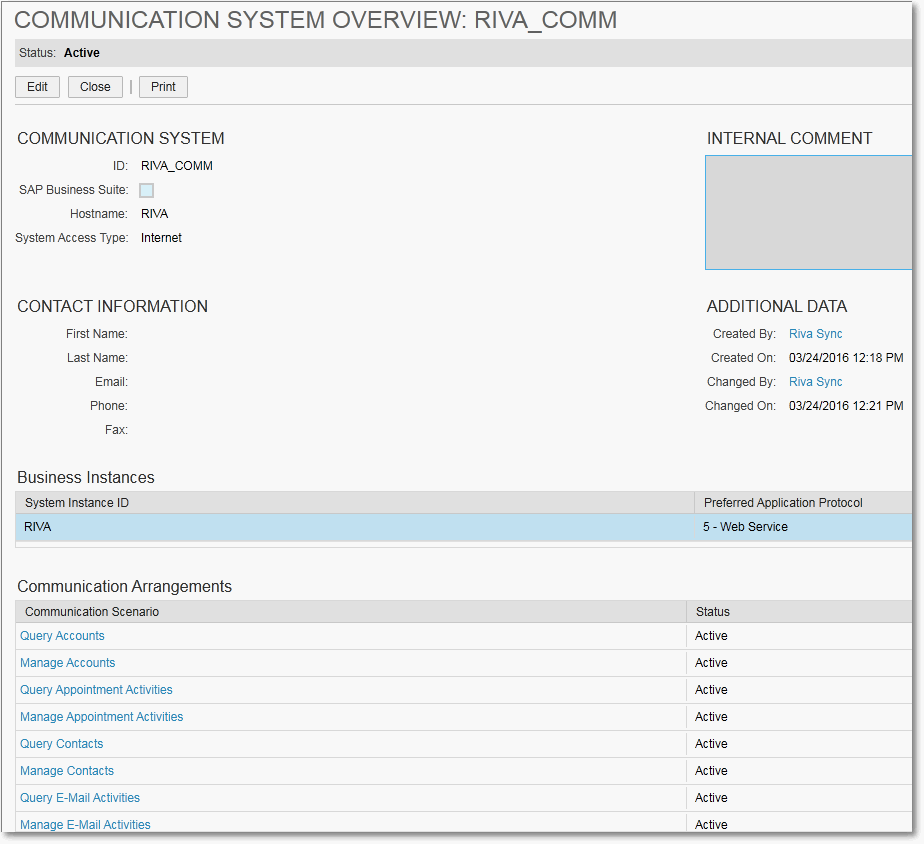The width and height of the screenshot is (924, 844).
Task: Open the Query Contacts scenario
Action: coord(61,743)
